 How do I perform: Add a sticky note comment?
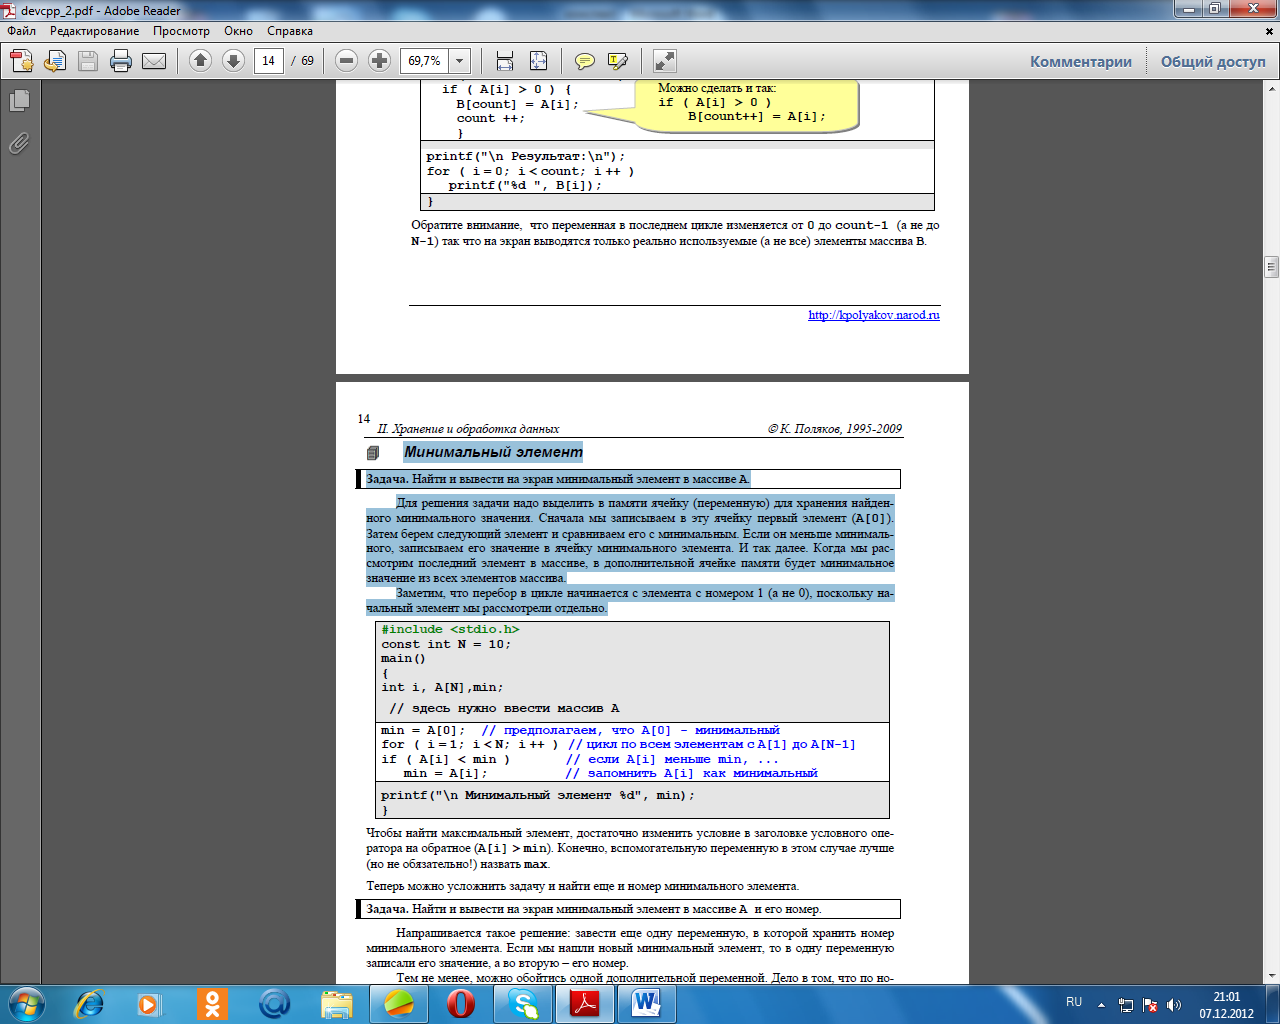(585, 61)
